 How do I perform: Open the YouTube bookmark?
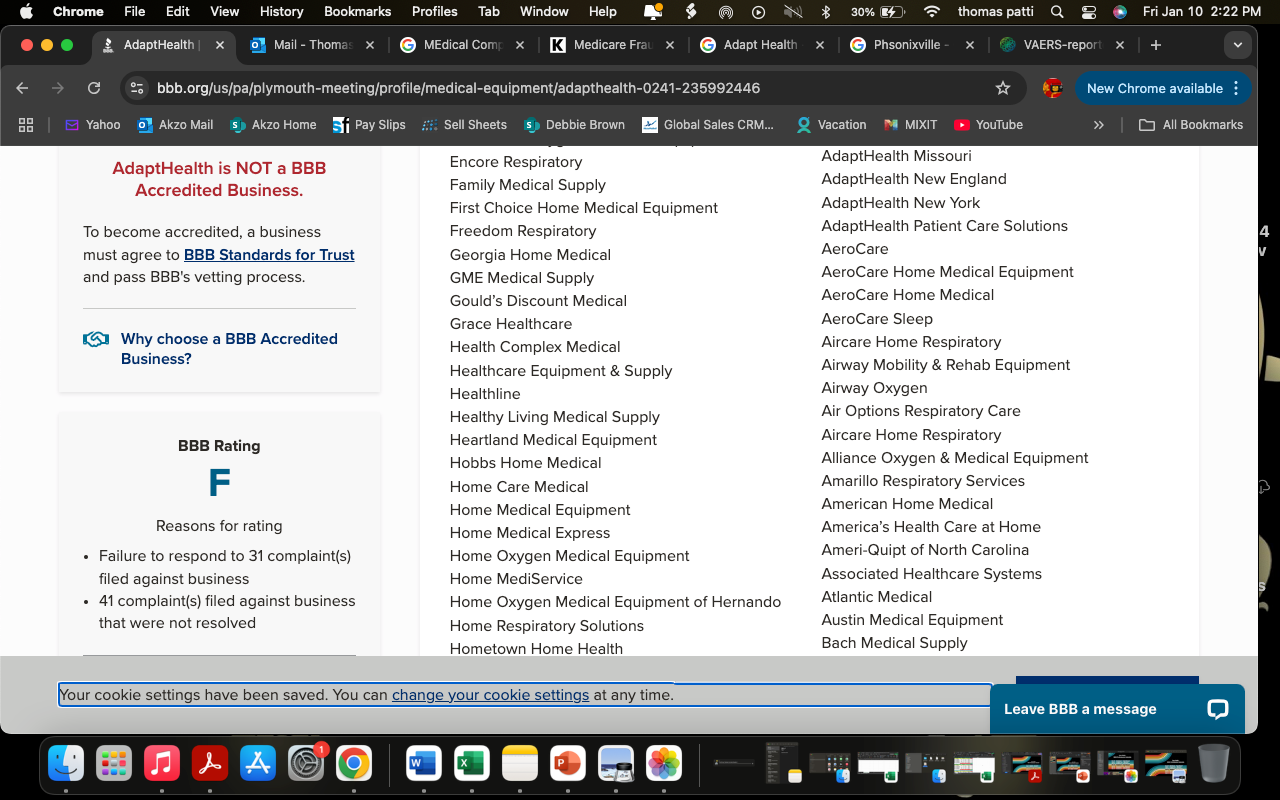[x=988, y=125]
